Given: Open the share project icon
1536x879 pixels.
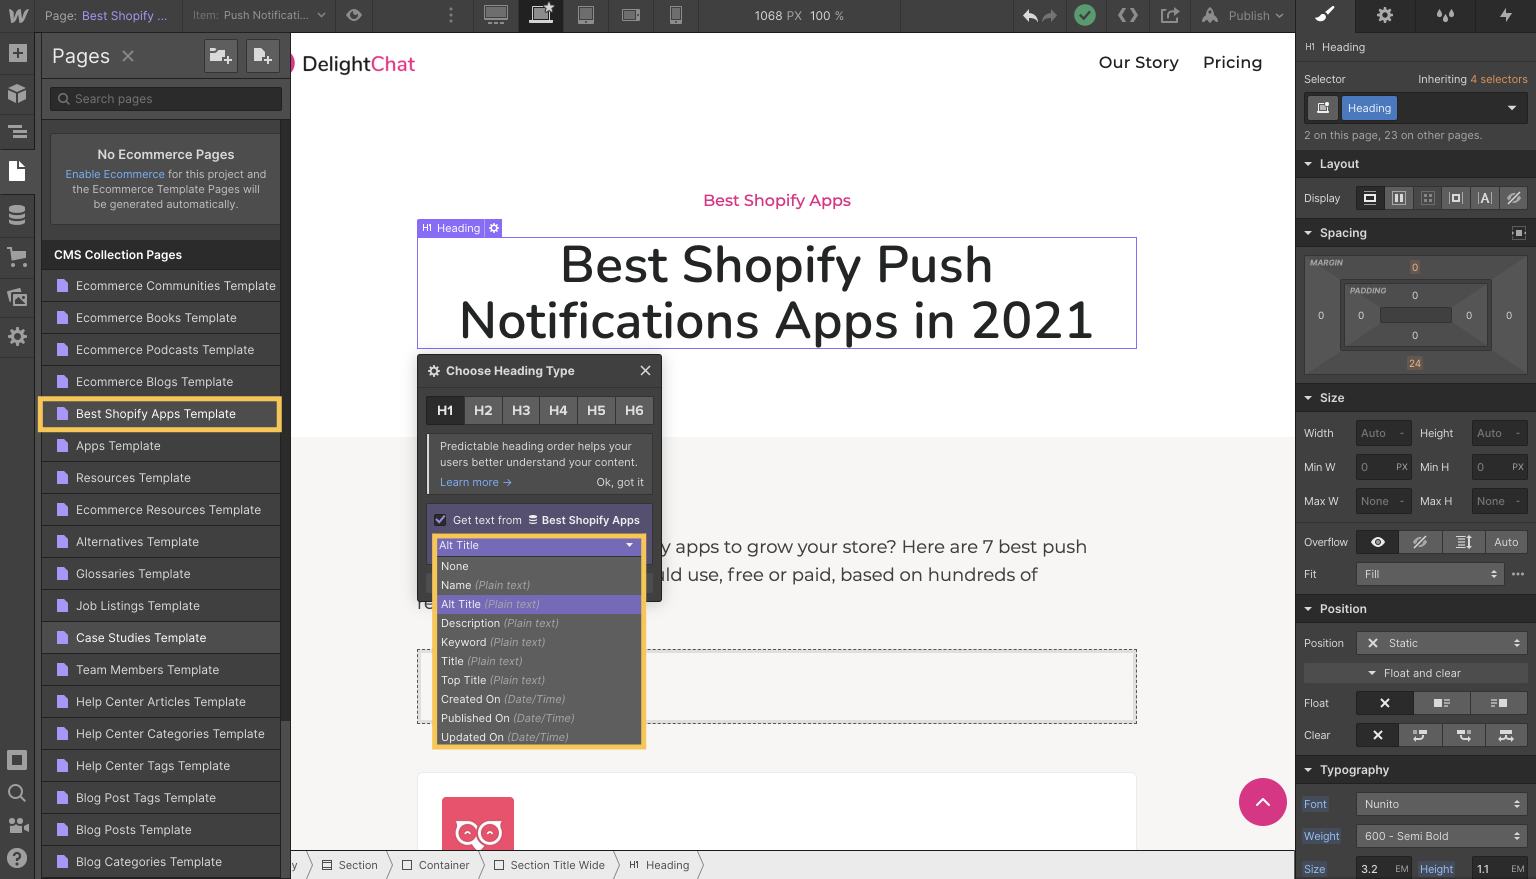Looking at the screenshot, I should click(x=1169, y=15).
